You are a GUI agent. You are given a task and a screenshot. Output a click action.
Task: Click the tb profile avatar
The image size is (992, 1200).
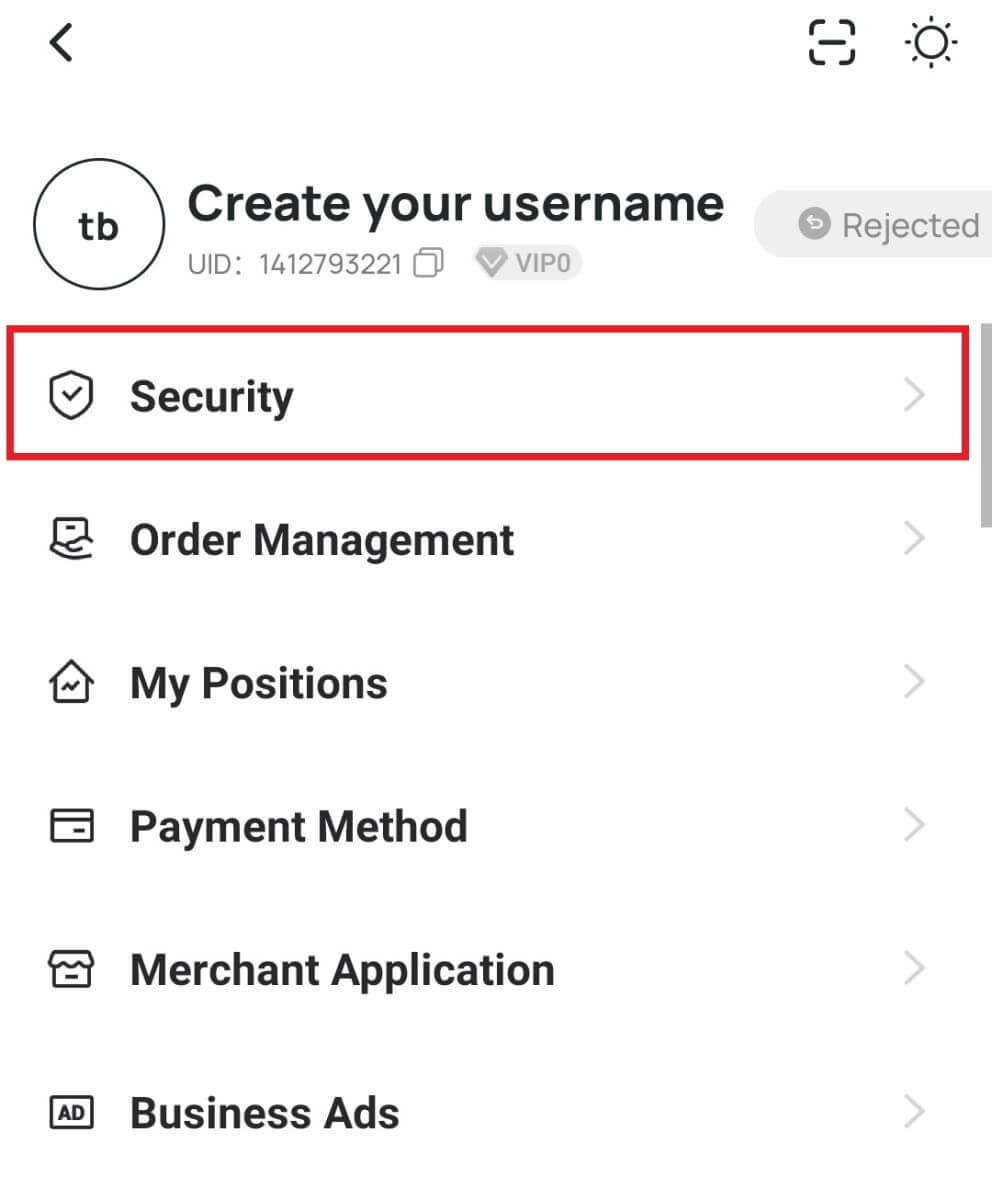(98, 224)
